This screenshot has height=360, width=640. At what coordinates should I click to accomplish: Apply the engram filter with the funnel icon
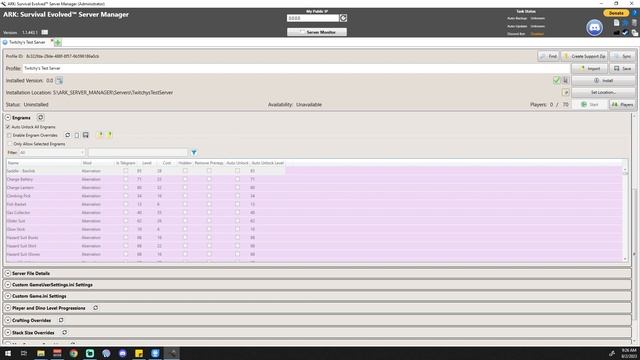[194, 153]
